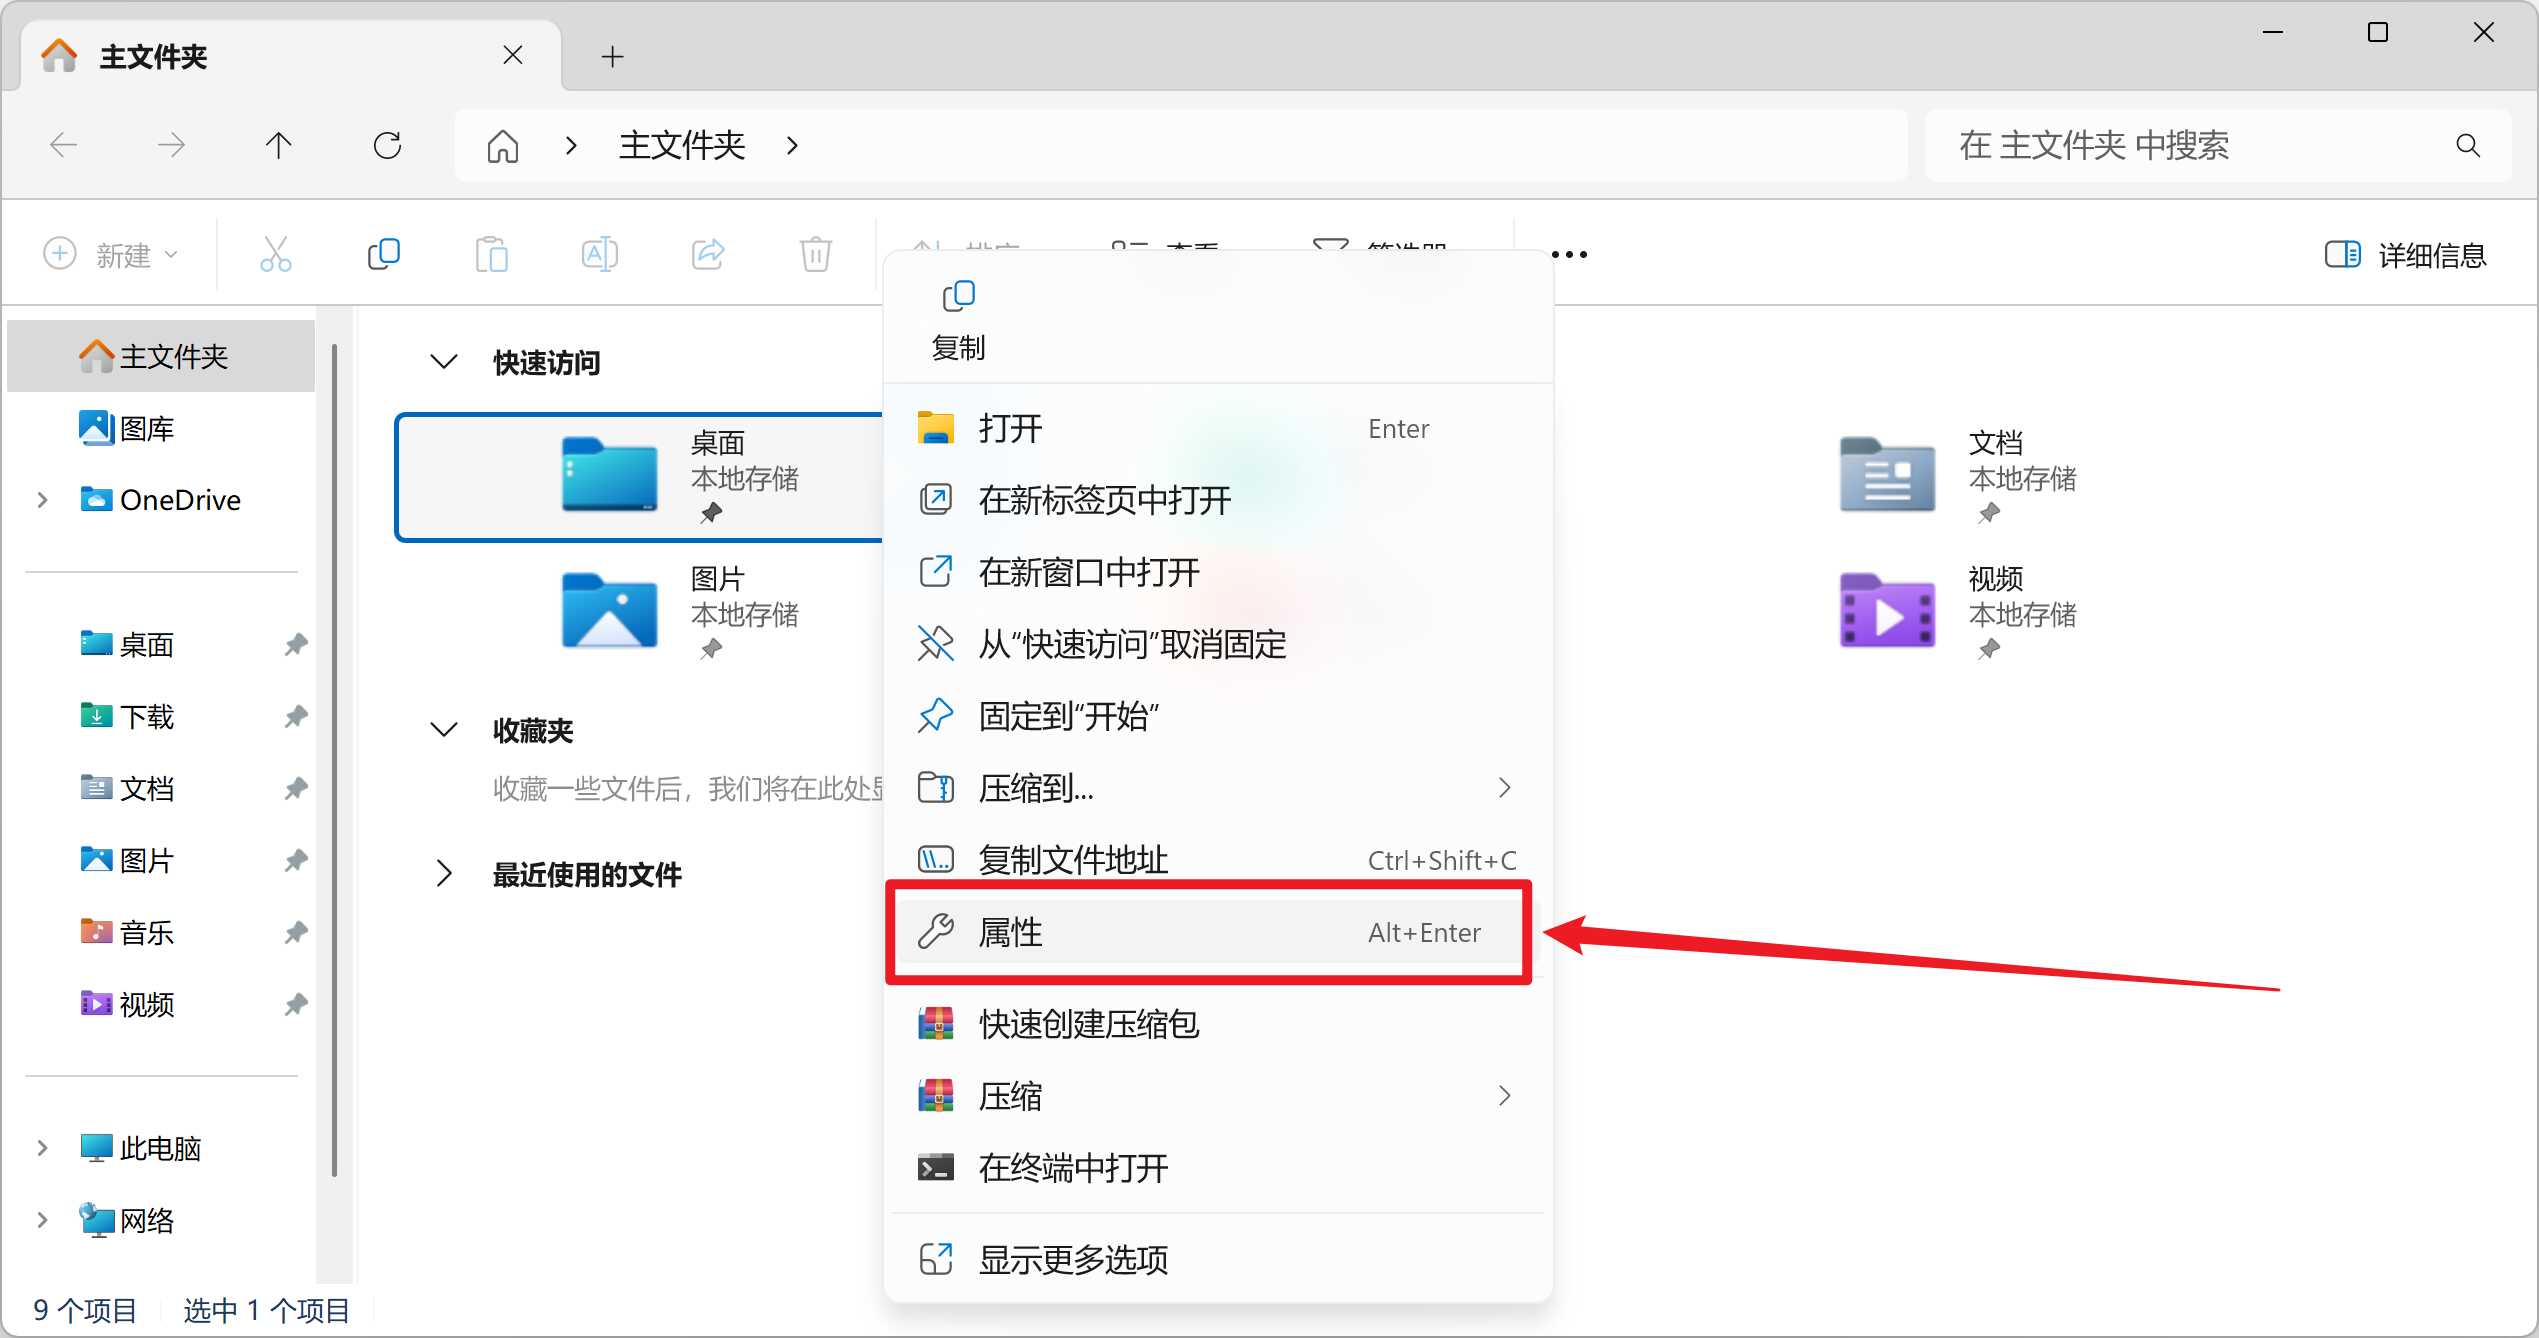
Task: Open 视频 in the navigation pane
Action: 161,1005
